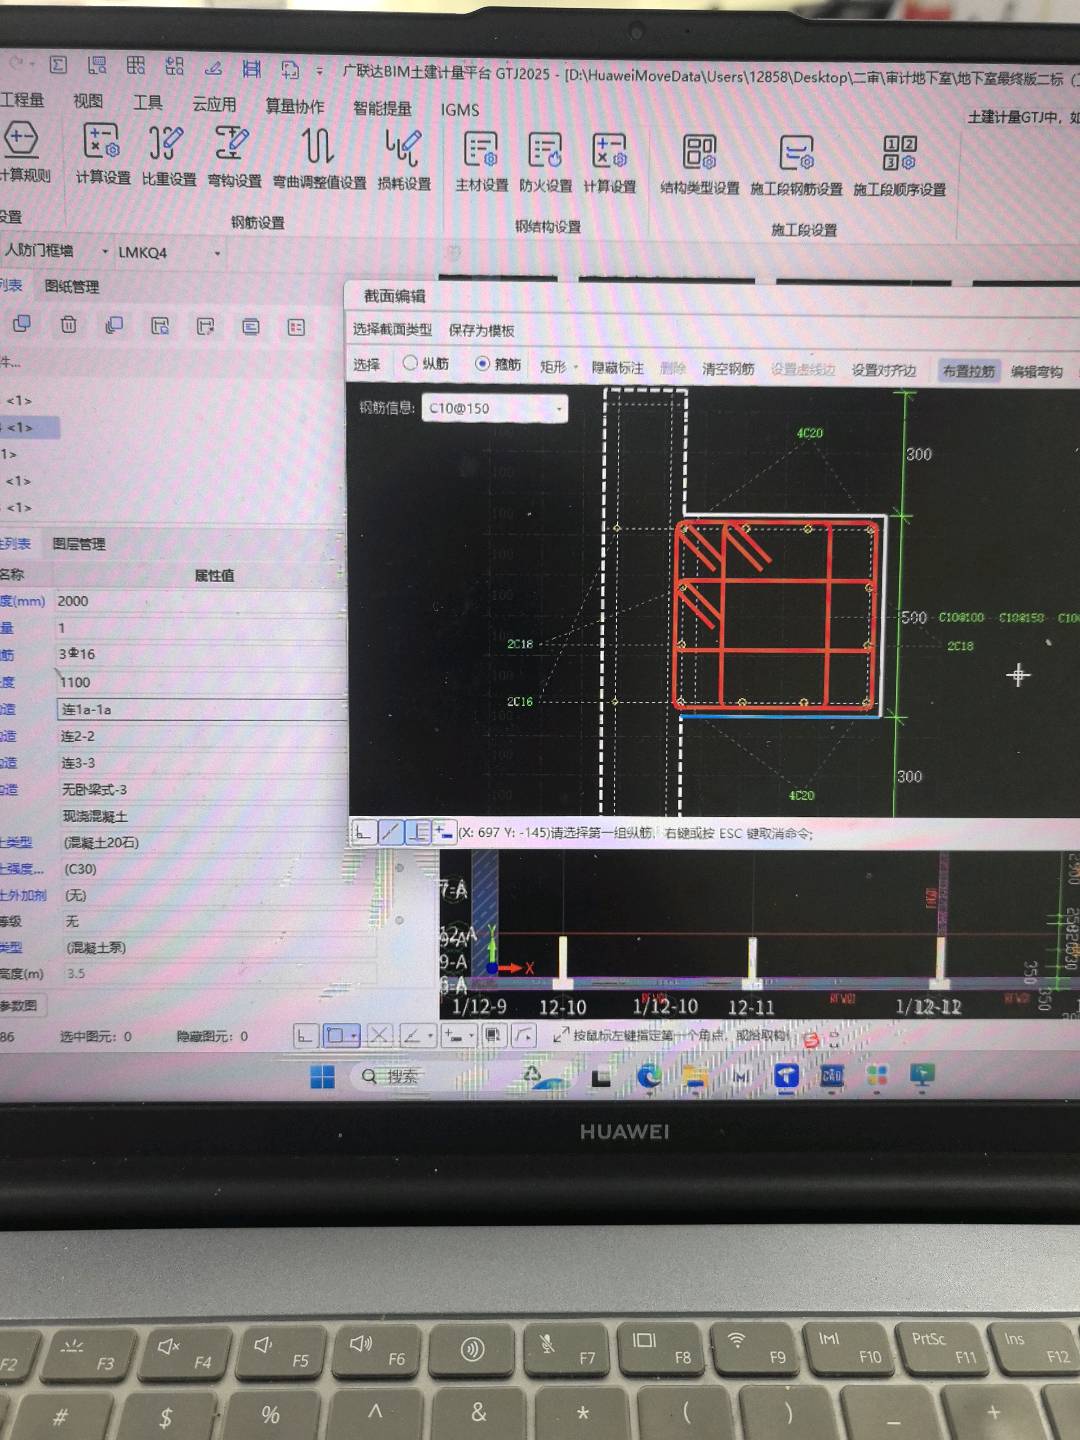This screenshot has width=1080, height=1440.
Task: Open the 比重设置 tool
Action: (168, 155)
